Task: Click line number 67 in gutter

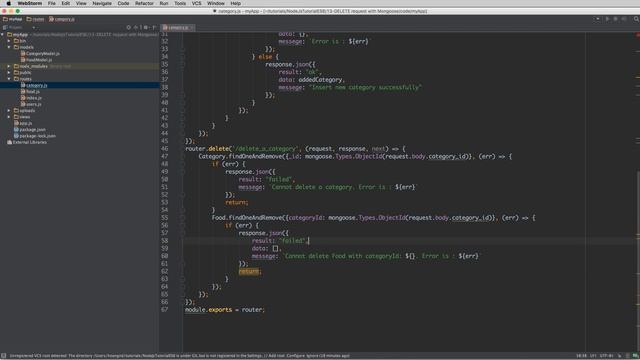Action: point(164,310)
